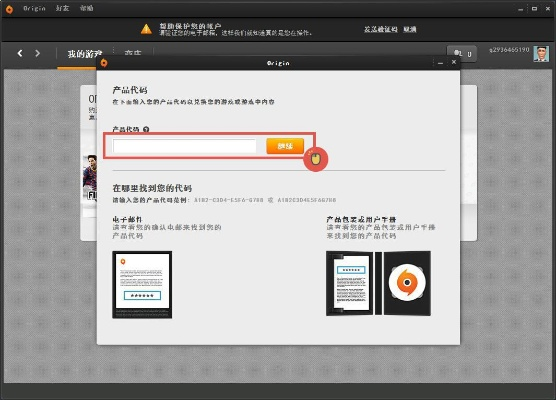Dismiss the account protection banner link

click(410, 29)
